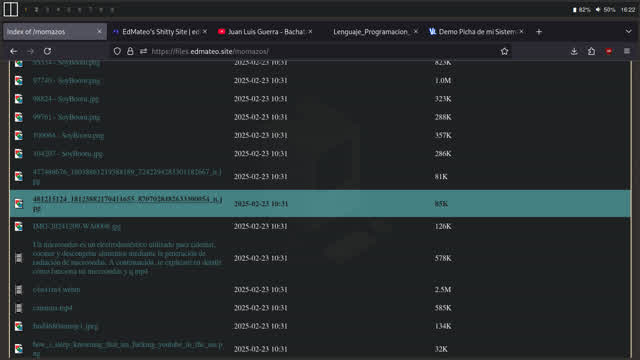Image resolution: width=640 pixels, height=360 pixels.
Task: Close the Index of /momazos tab
Action: pyautogui.click(x=99, y=31)
